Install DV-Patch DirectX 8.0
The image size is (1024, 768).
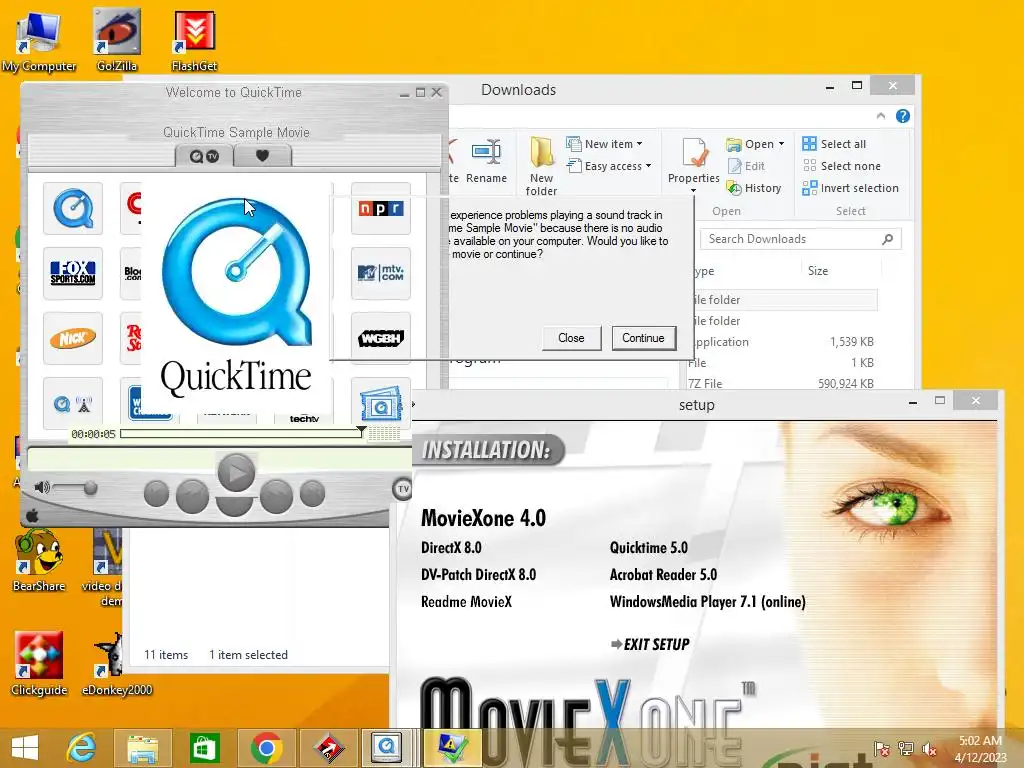(479, 575)
